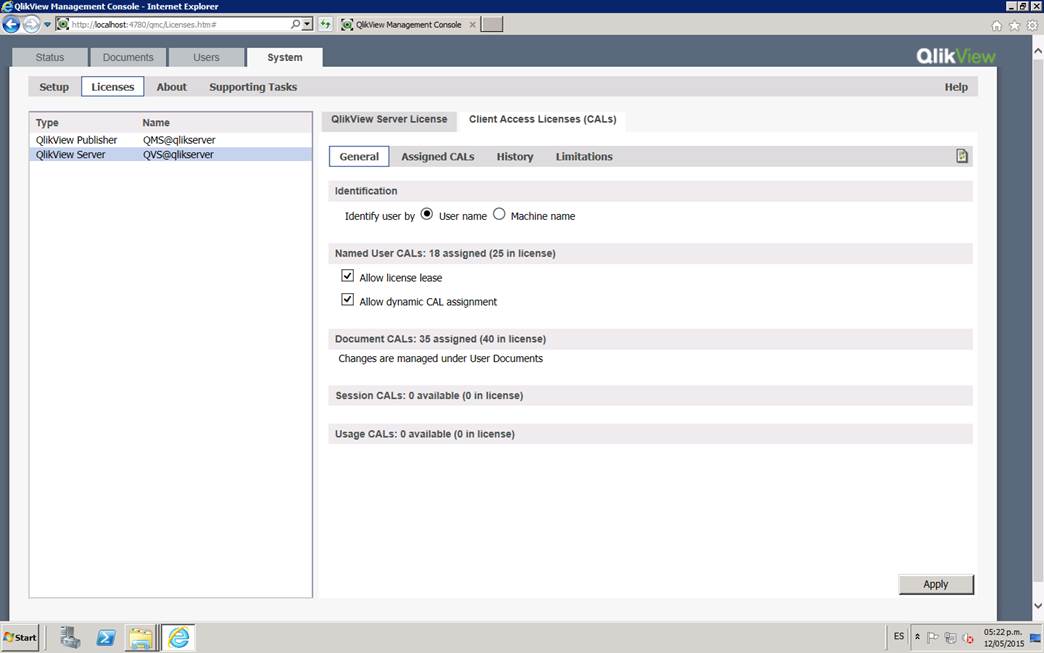
Task: Refresh the page in Internet Explorer
Action: pos(325,24)
